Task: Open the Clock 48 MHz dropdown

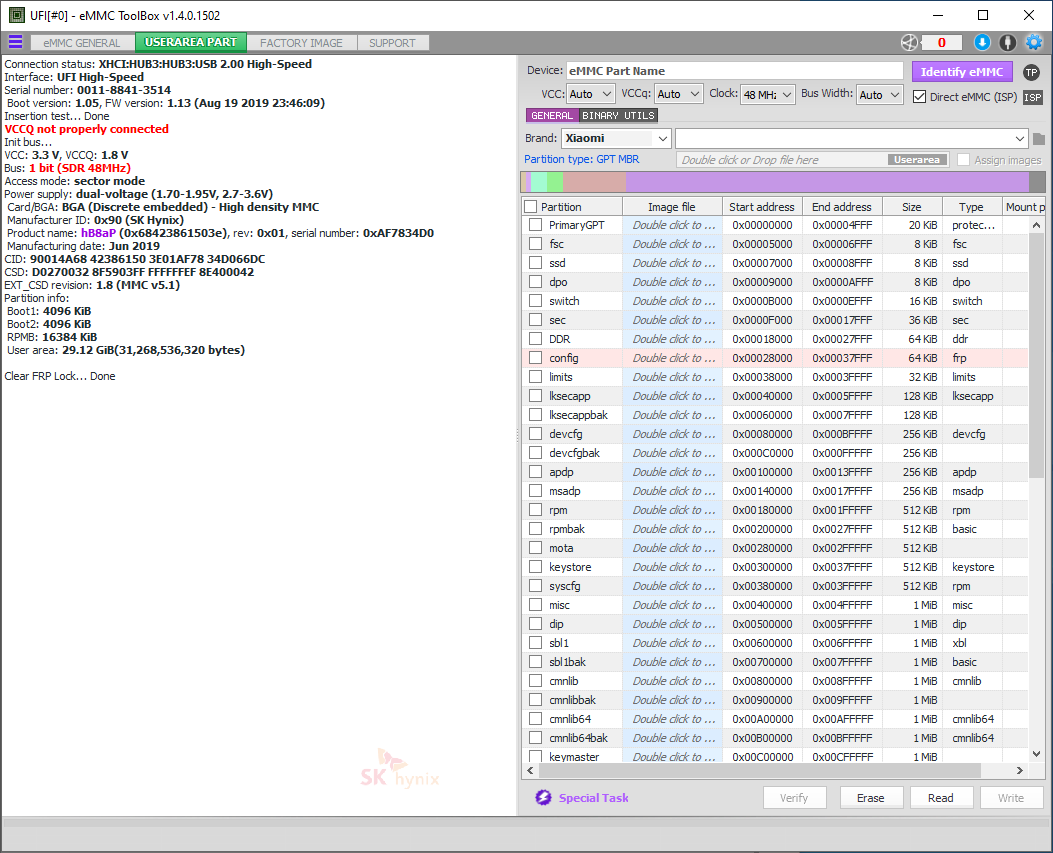Action: pyautogui.click(x=768, y=95)
